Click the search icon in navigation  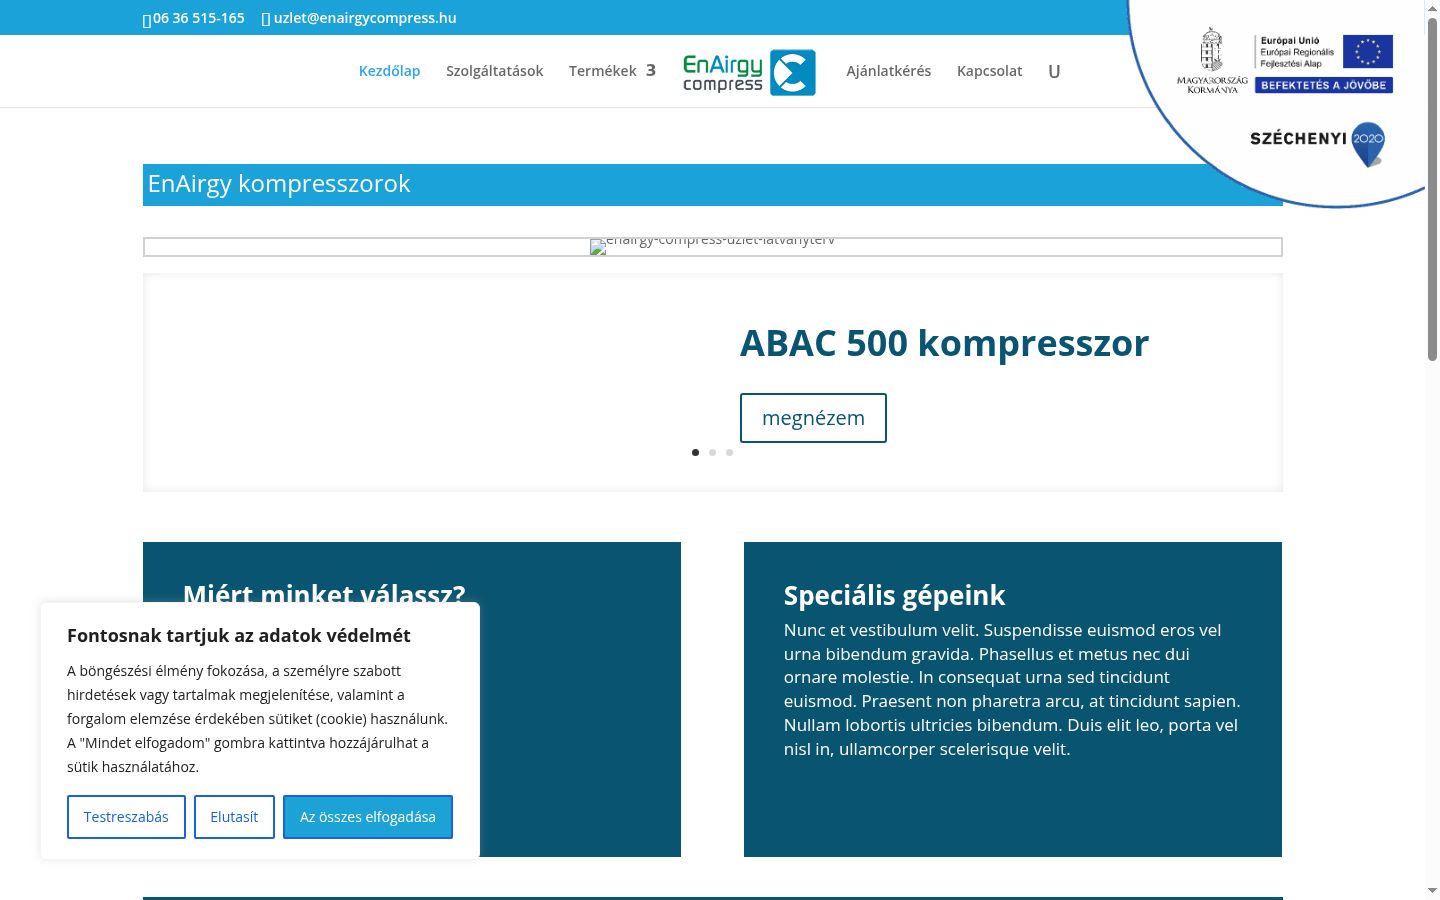point(1054,71)
